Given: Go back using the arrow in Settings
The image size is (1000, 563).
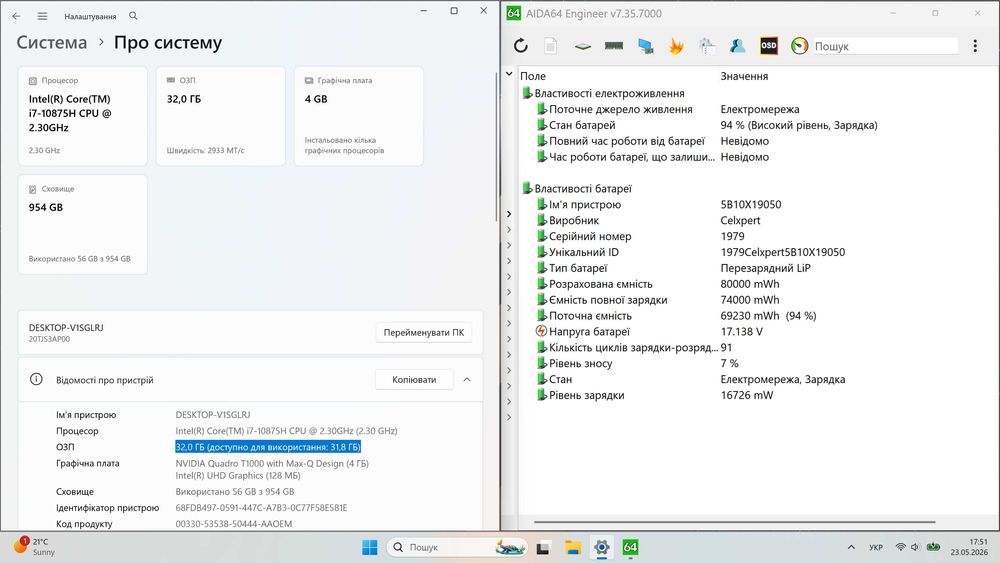Looking at the screenshot, I should [x=17, y=16].
